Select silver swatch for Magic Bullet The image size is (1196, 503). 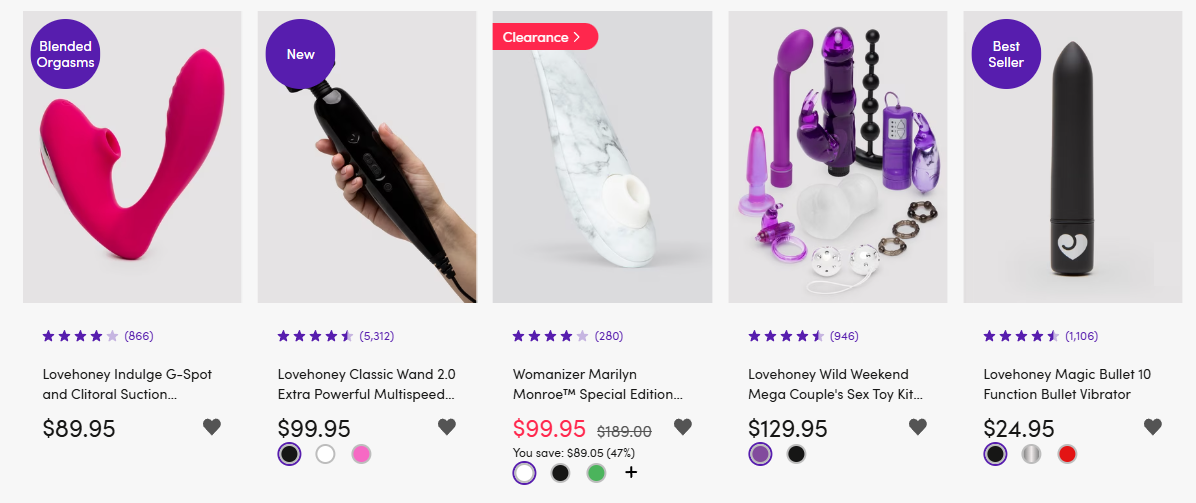point(1030,454)
